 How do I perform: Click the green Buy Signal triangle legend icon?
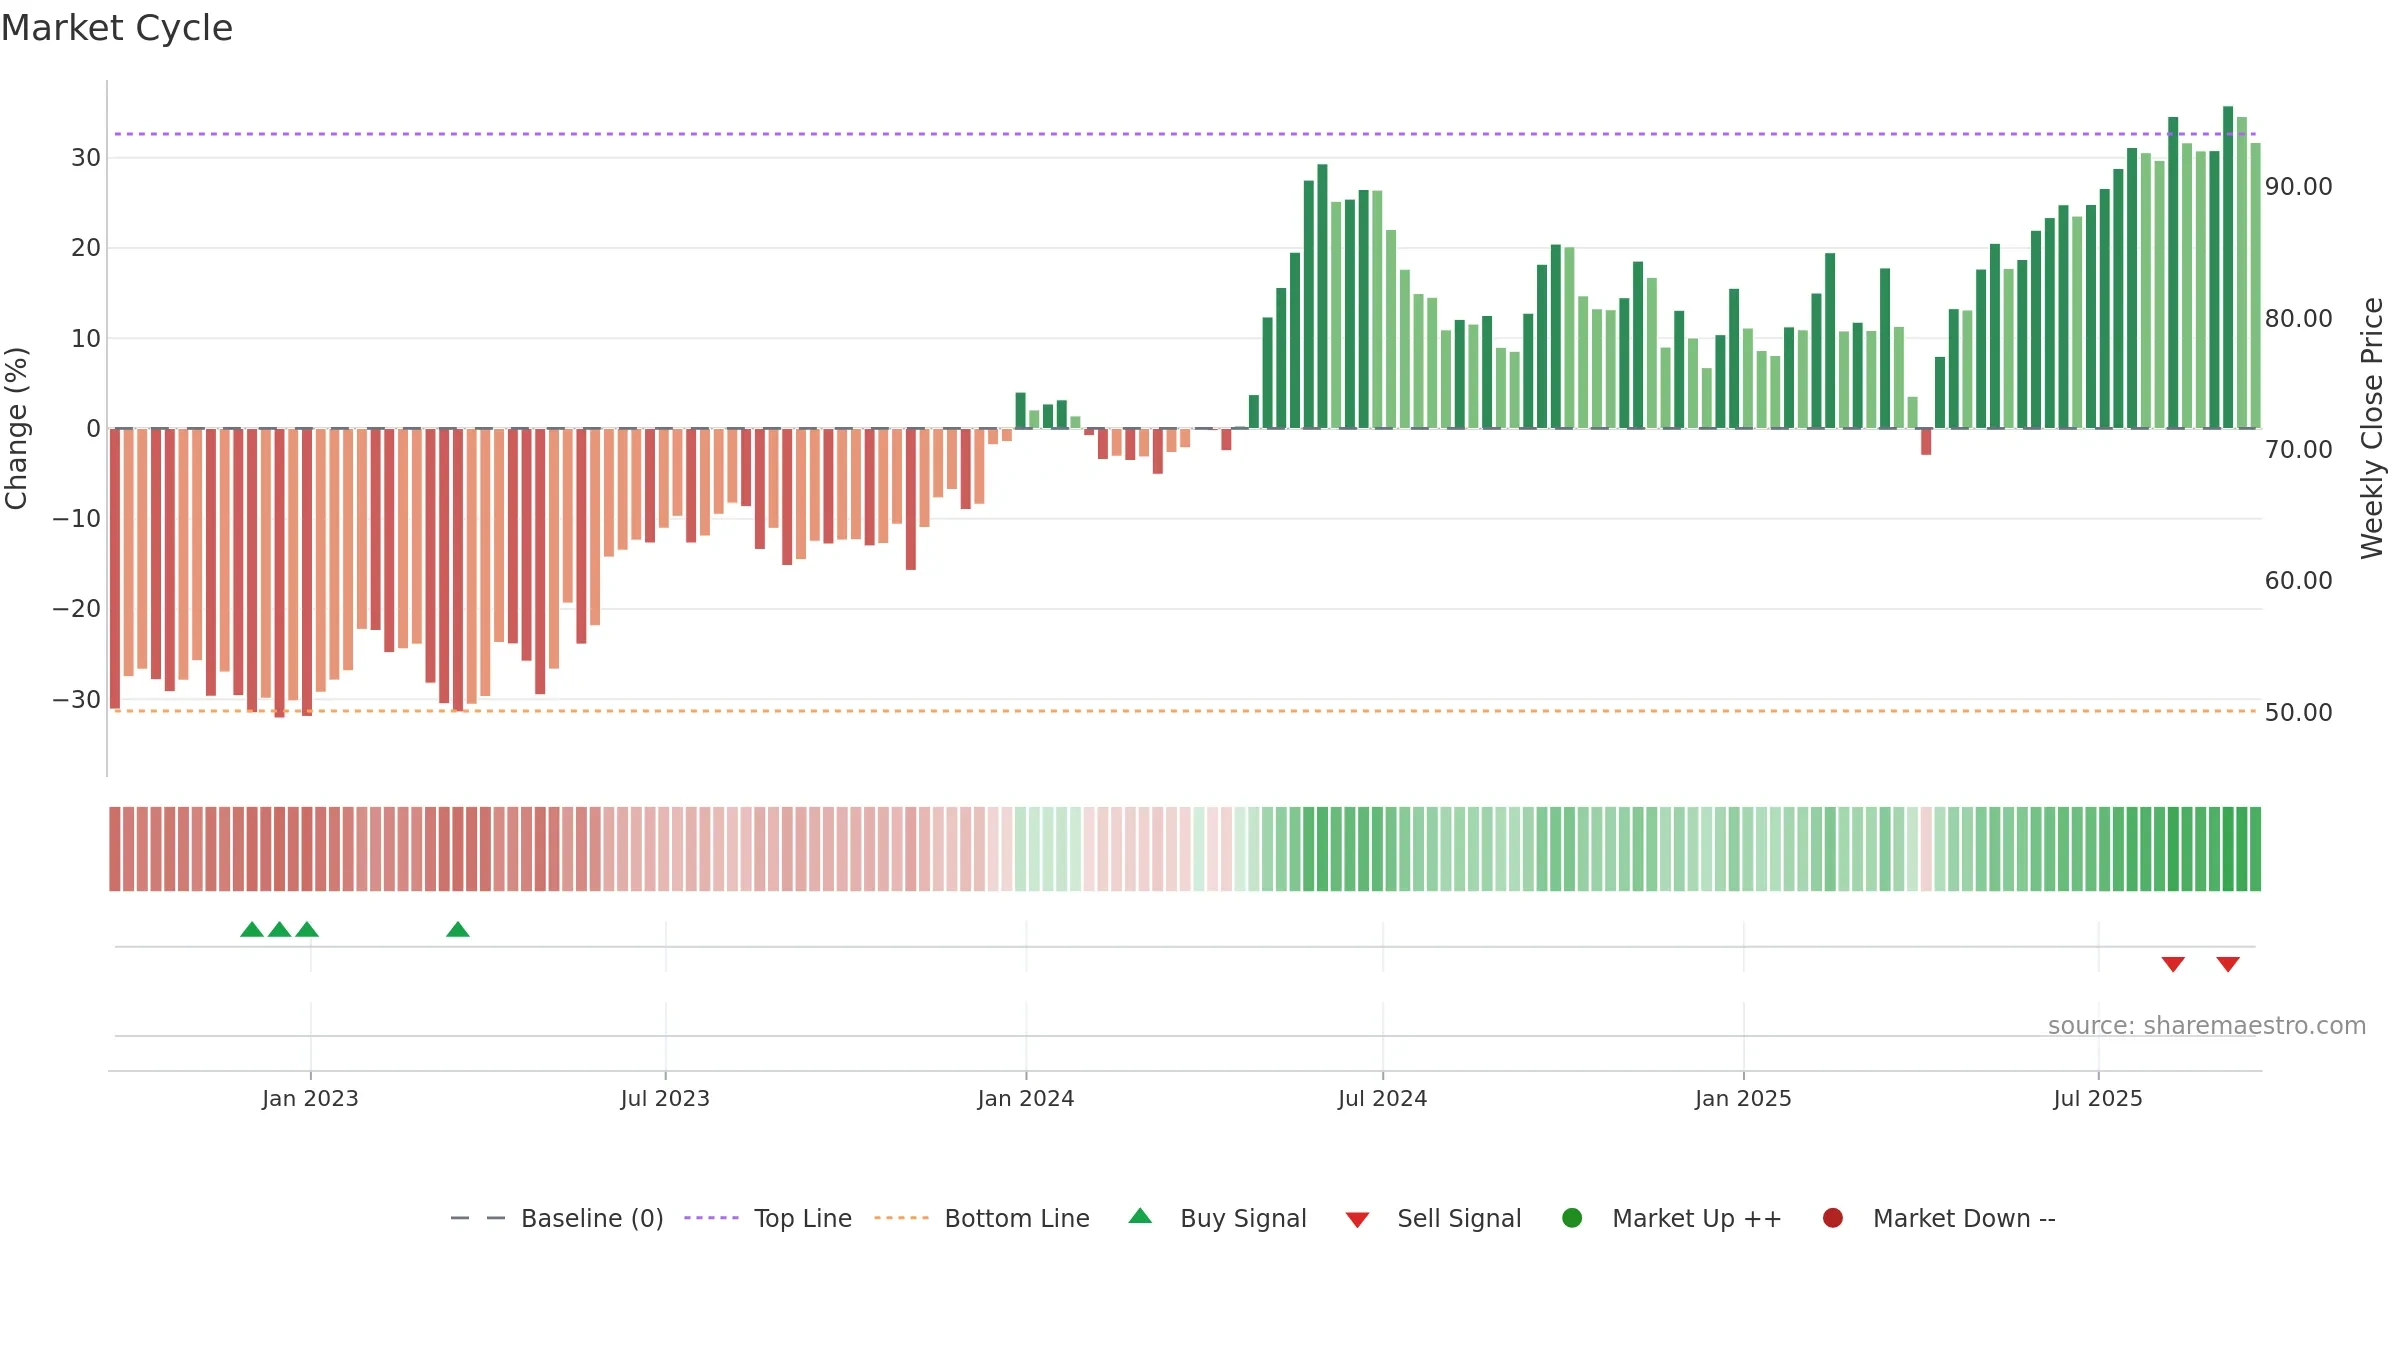pyautogui.click(x=1140, y=1217)
